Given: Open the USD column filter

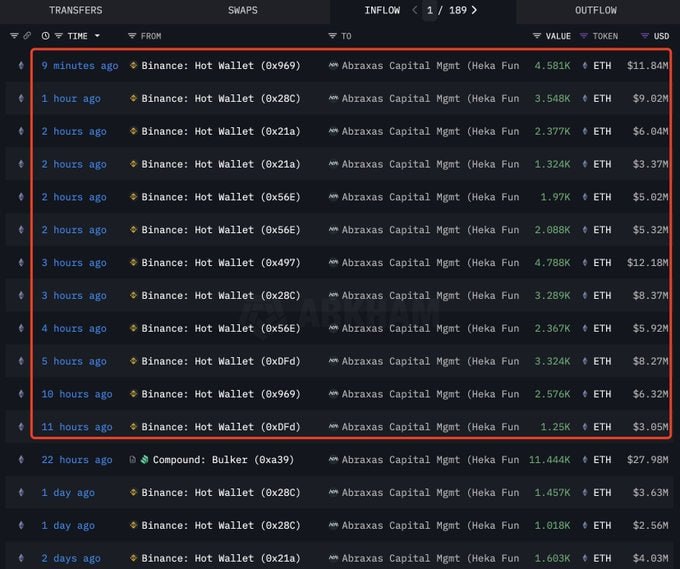Looking at the screenshot, I should pyautogui.click(x=645, y=36).
